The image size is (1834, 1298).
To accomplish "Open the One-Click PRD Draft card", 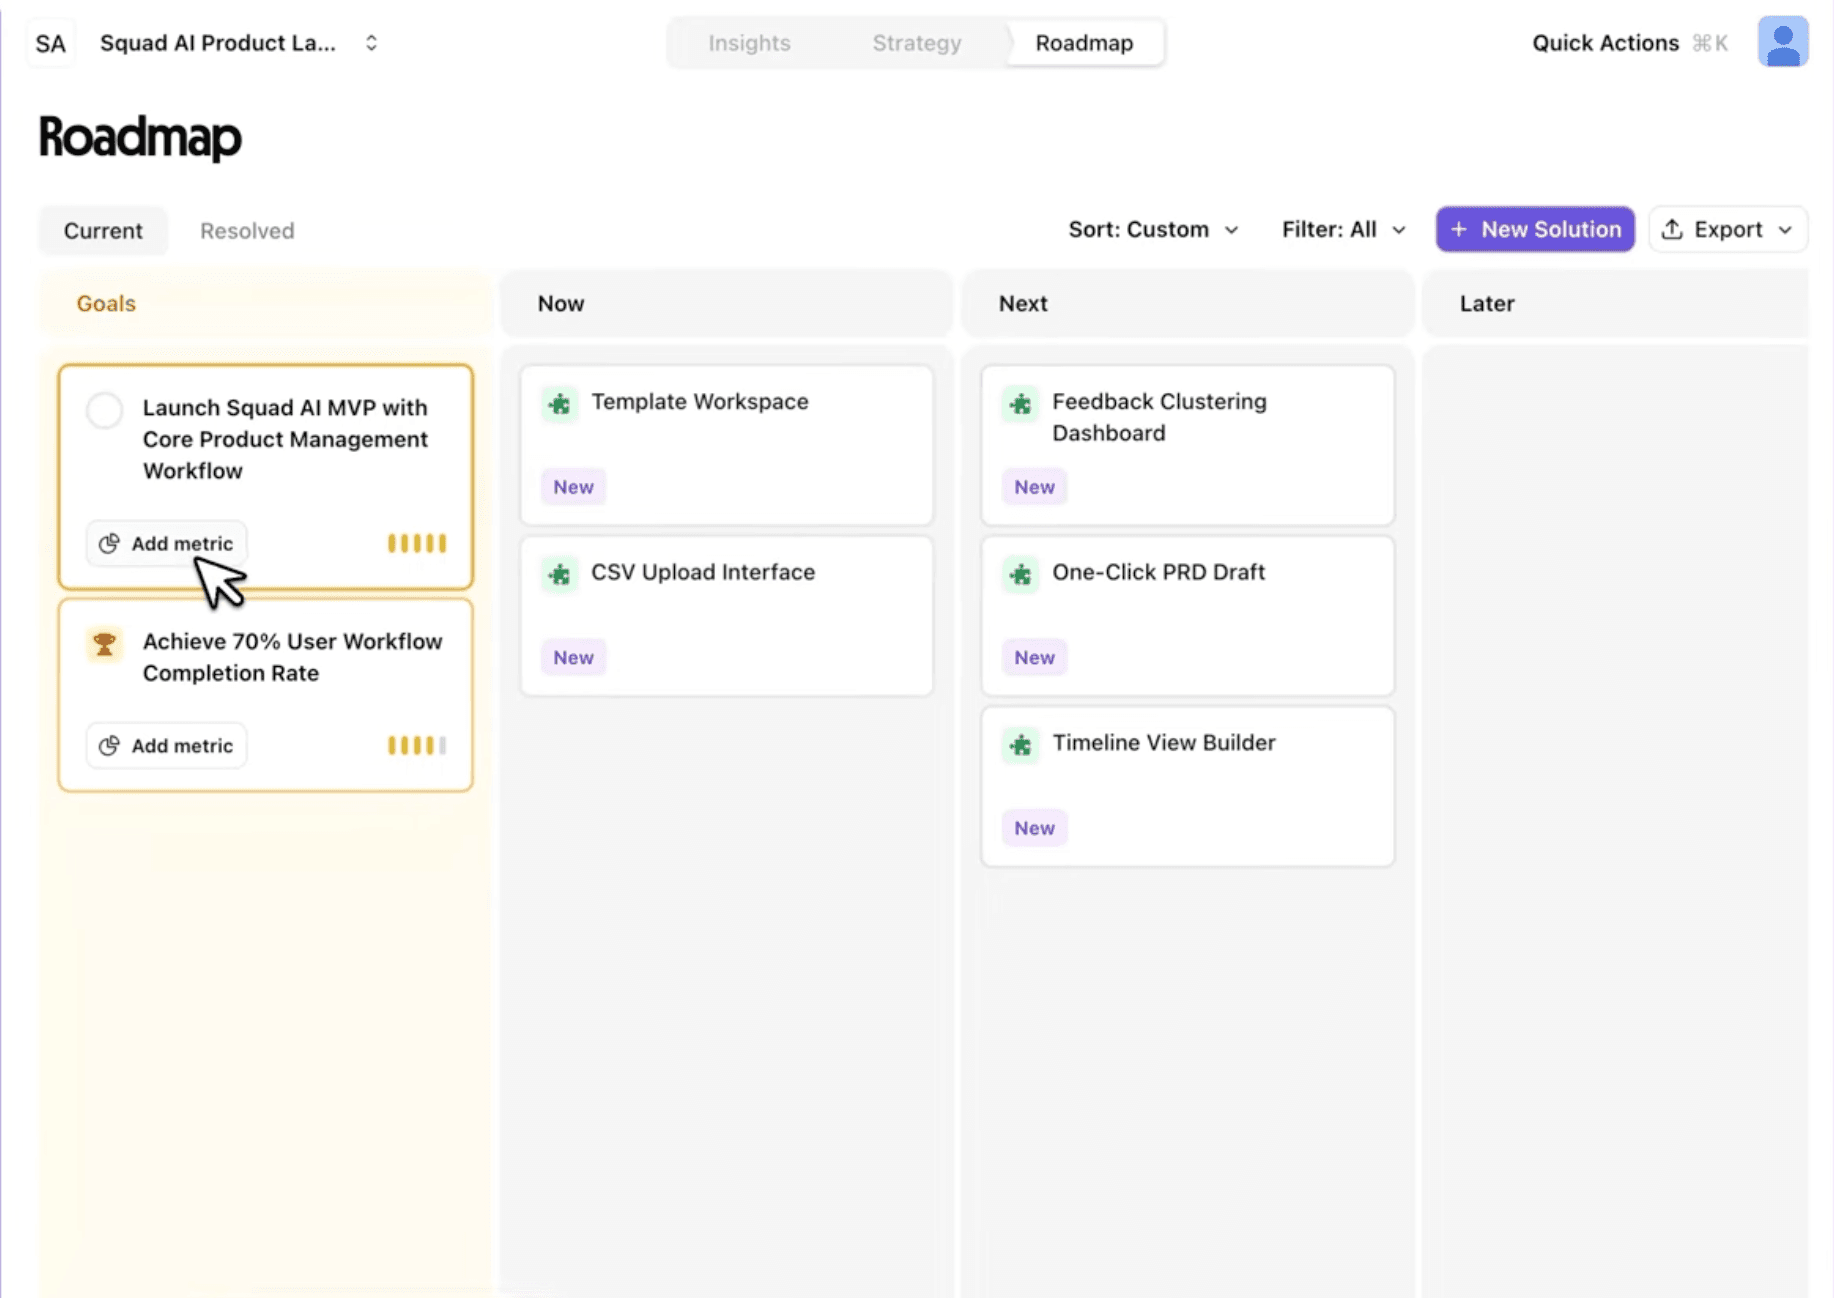I will point(1188,616).
